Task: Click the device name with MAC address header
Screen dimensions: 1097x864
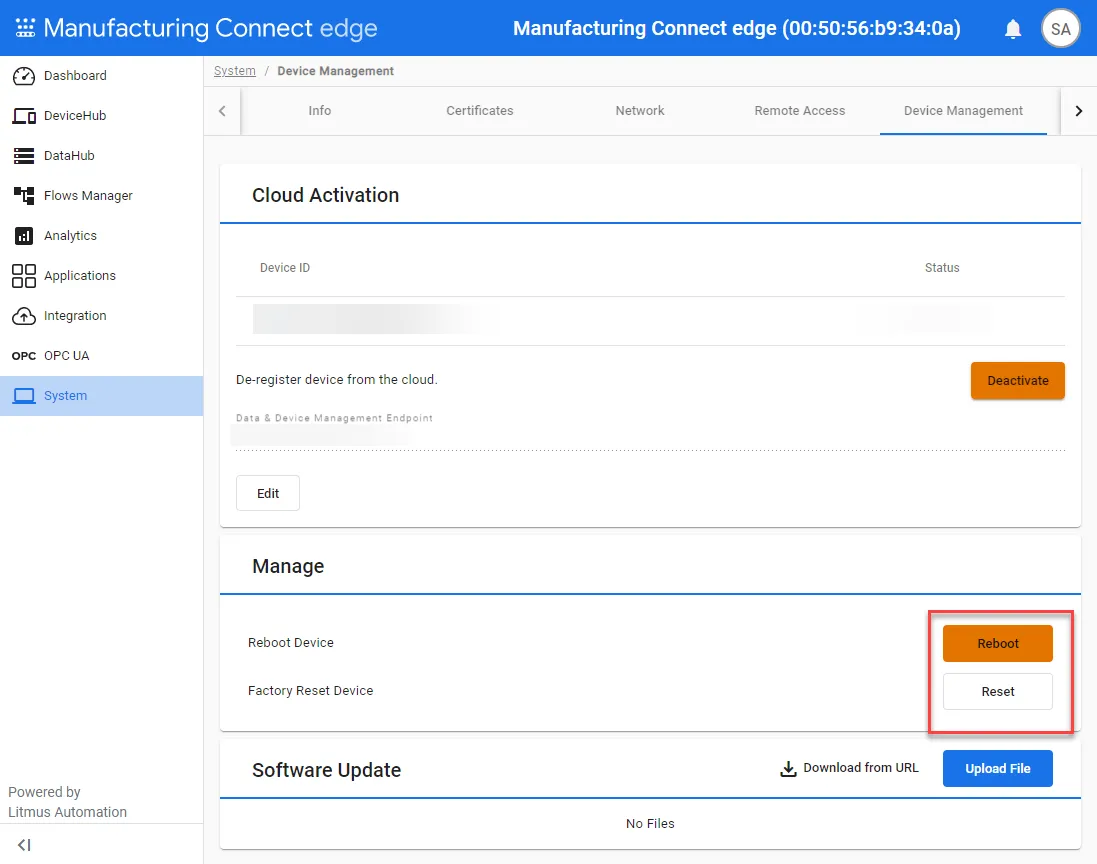Action: click(737, 28)
